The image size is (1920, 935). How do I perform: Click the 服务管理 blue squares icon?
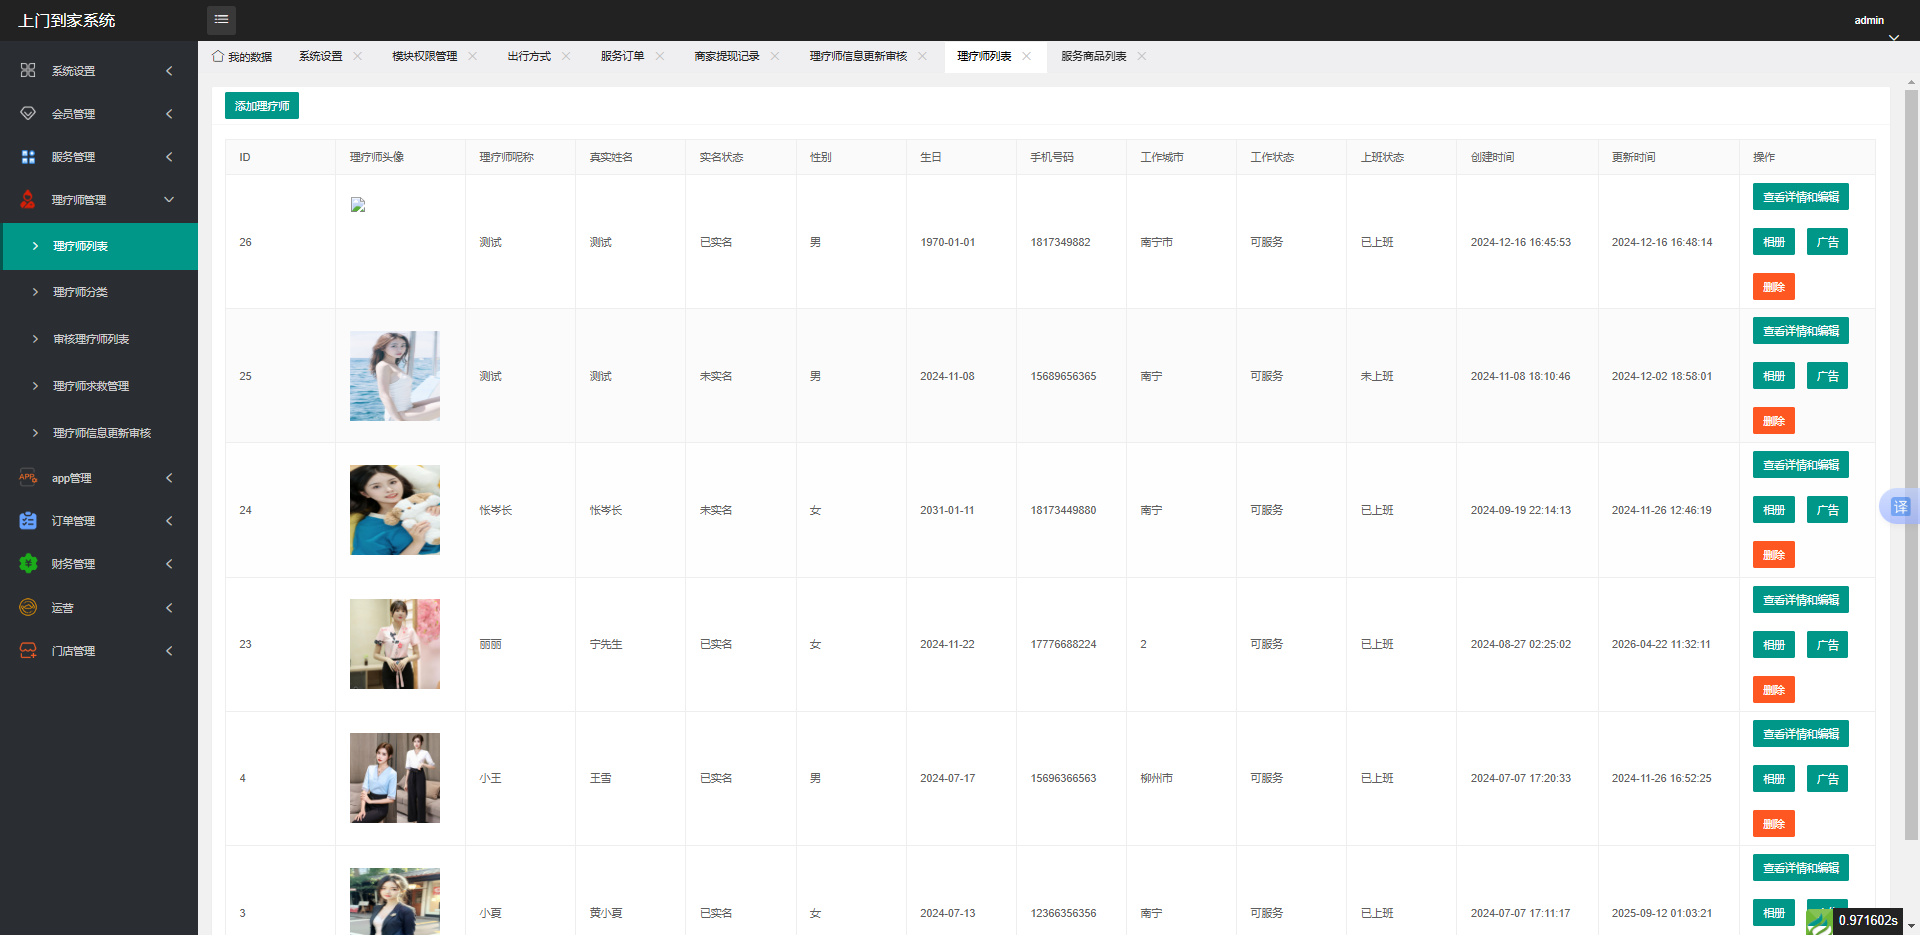pyautogui.click(x=28, y=157)
